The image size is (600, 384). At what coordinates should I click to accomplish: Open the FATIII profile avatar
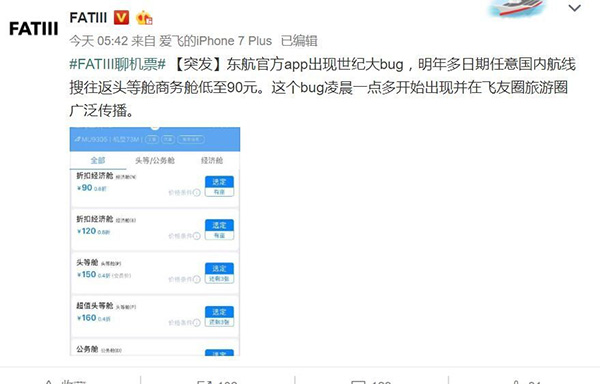click(34, 29)
